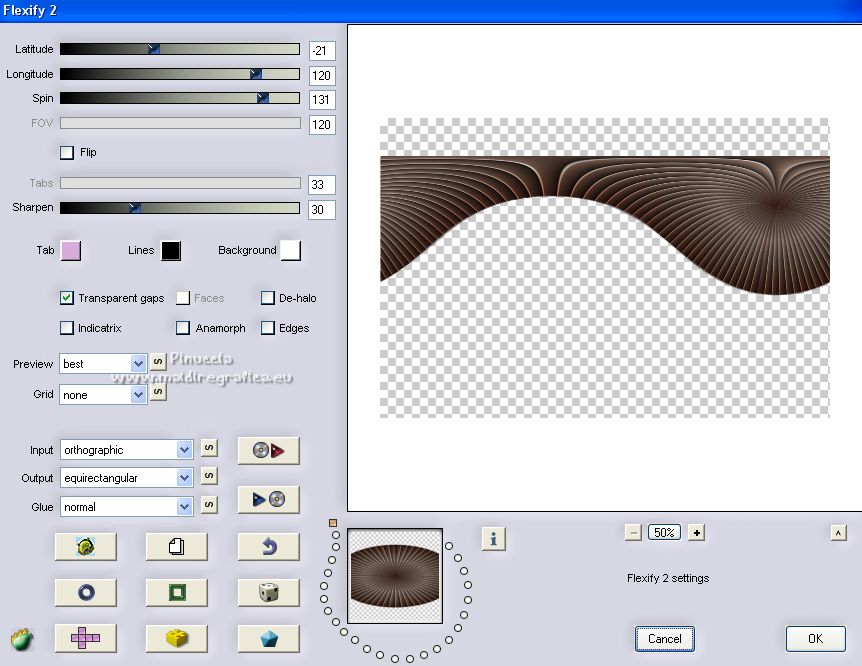
Task: Pick the pink Tab color swatch
Action: pos(71,250)
